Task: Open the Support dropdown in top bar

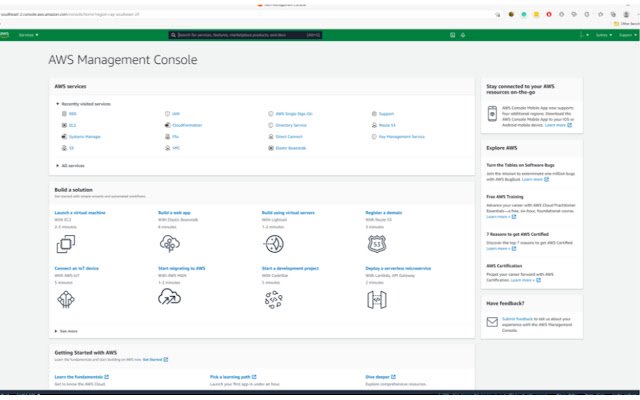Action: [628, 35]
